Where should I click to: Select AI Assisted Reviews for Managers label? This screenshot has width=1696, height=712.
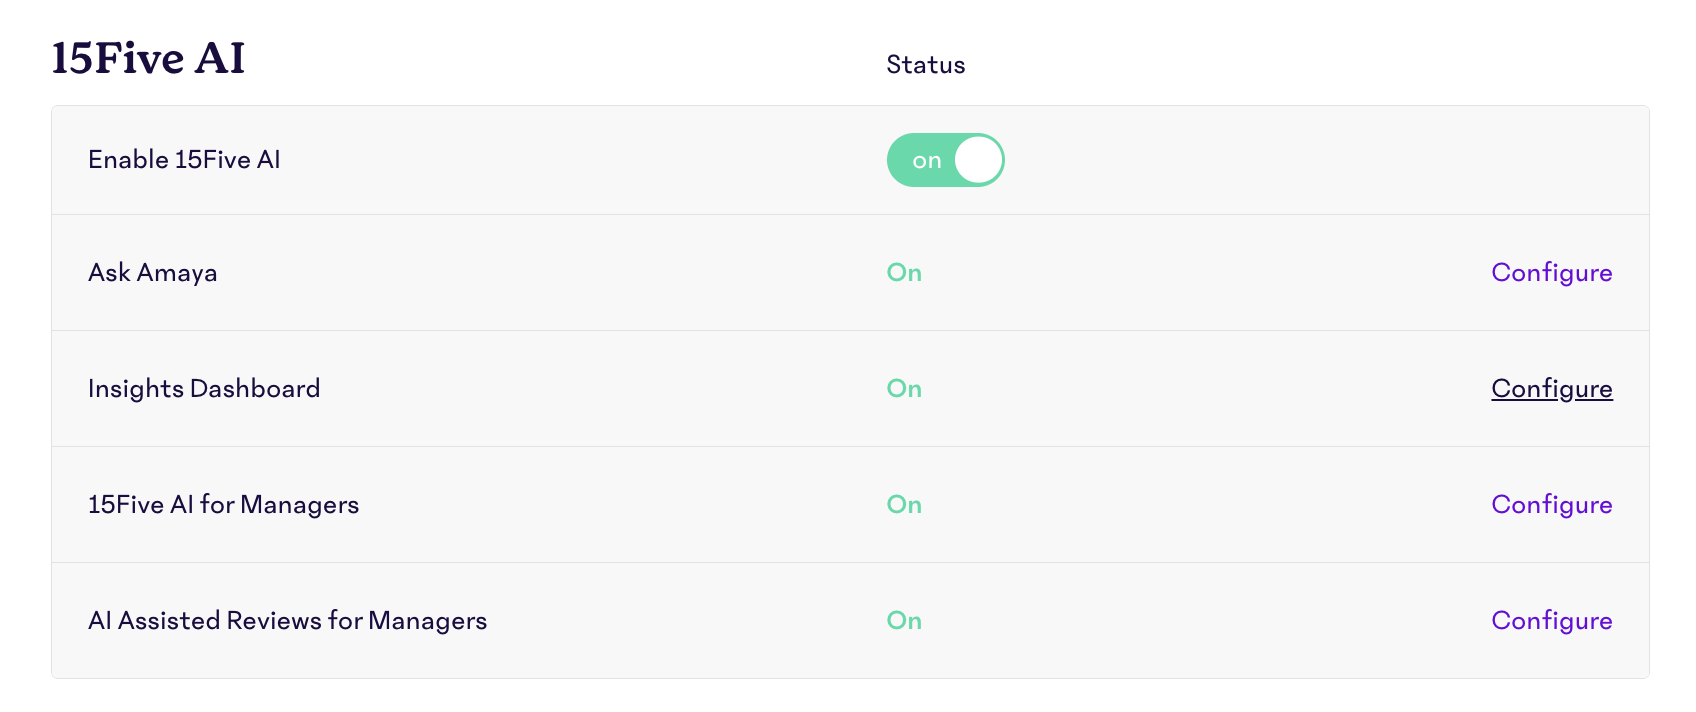(287, 621)
